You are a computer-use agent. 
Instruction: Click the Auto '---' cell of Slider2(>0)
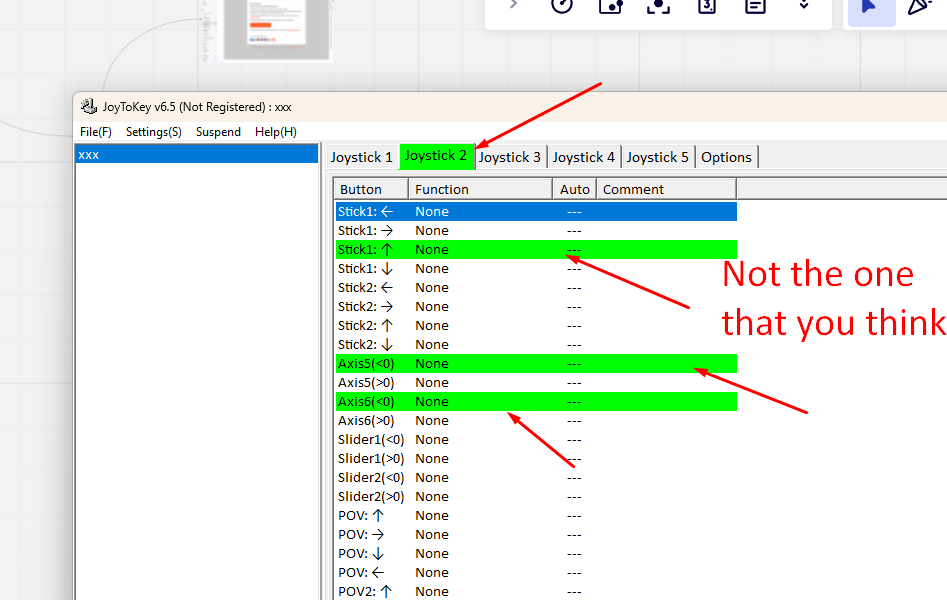(574, 497)
